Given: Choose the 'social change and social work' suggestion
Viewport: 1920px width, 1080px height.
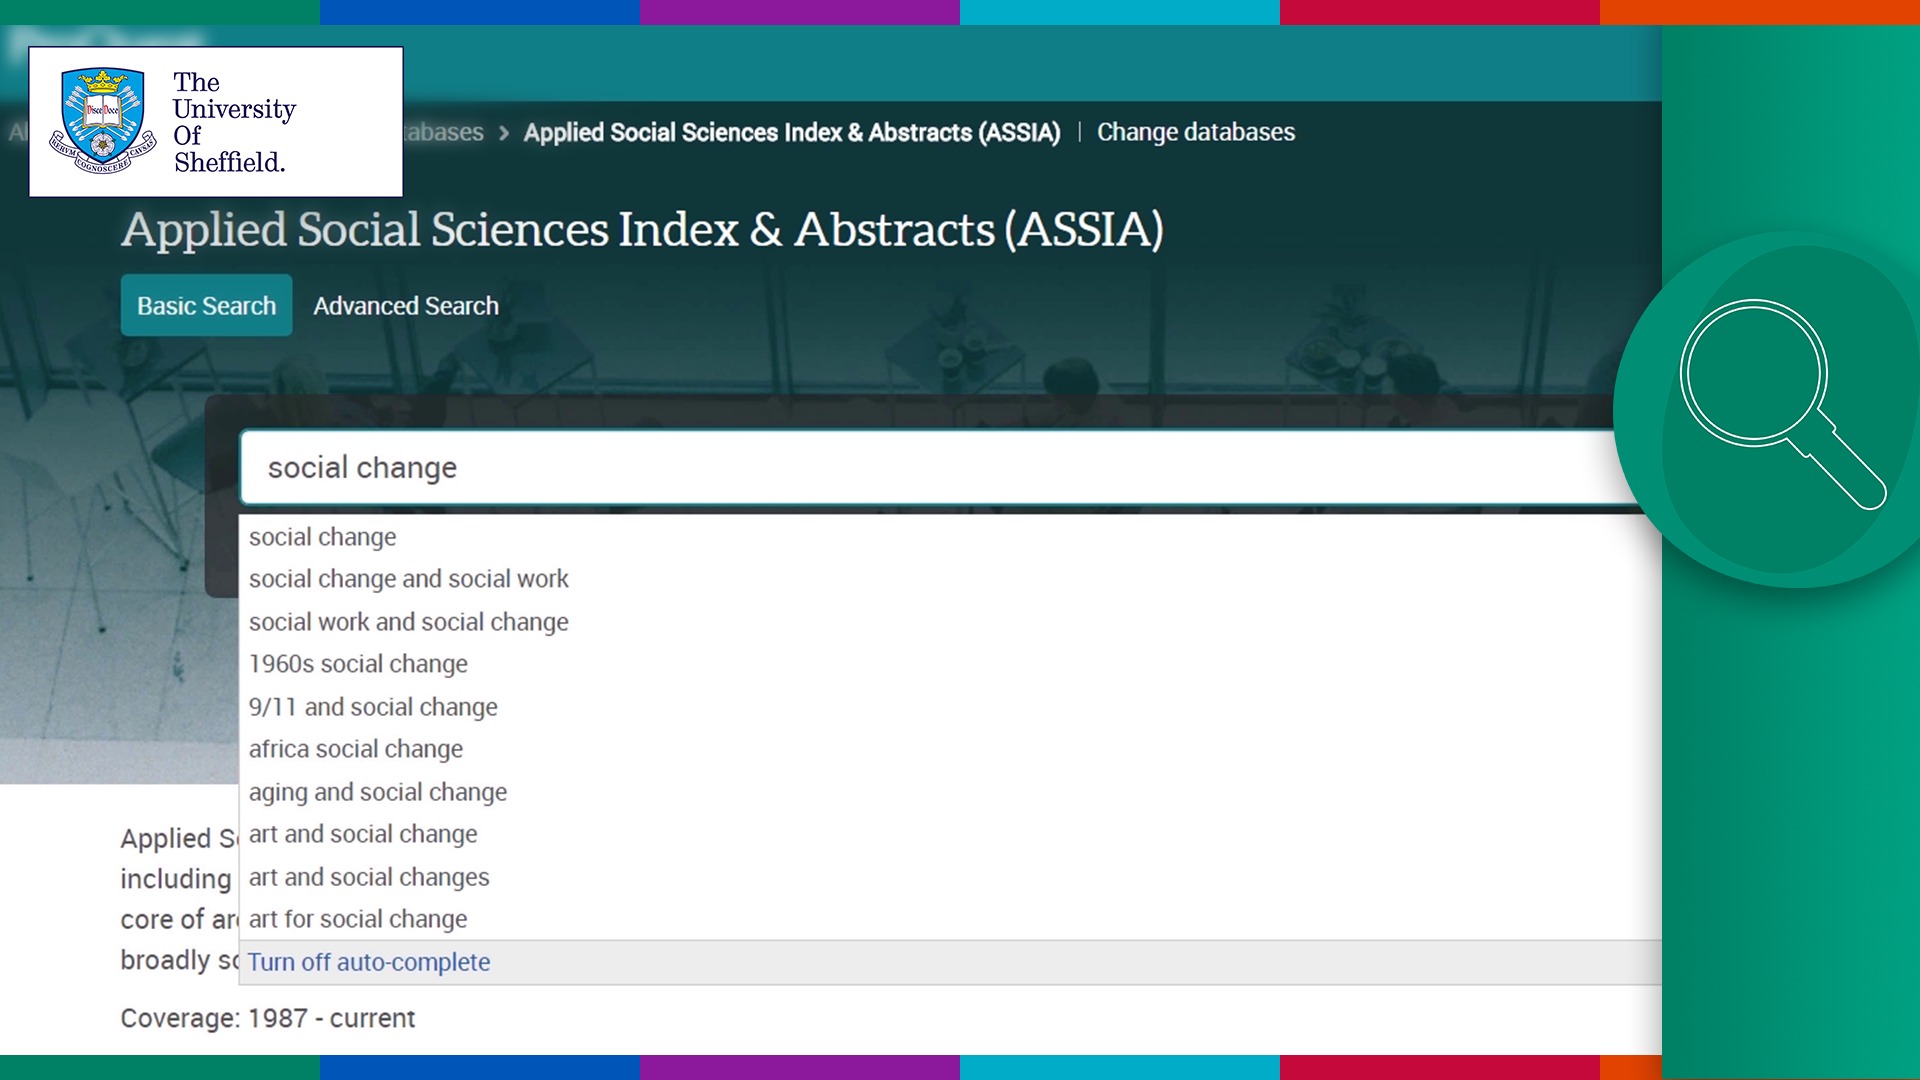Looking at the screenshot, I should click(408, 579).
